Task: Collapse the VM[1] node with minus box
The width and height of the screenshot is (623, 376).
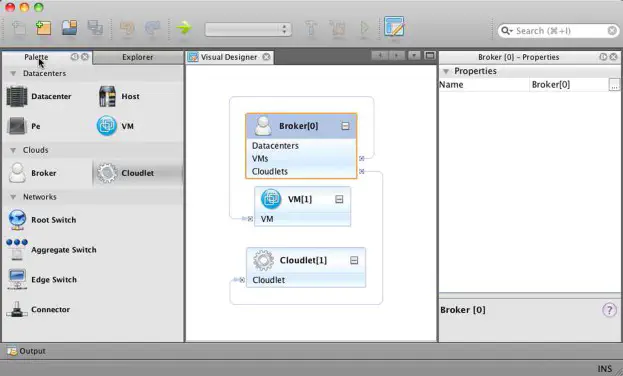Action: pyautogui.click(x=339, y=199)
